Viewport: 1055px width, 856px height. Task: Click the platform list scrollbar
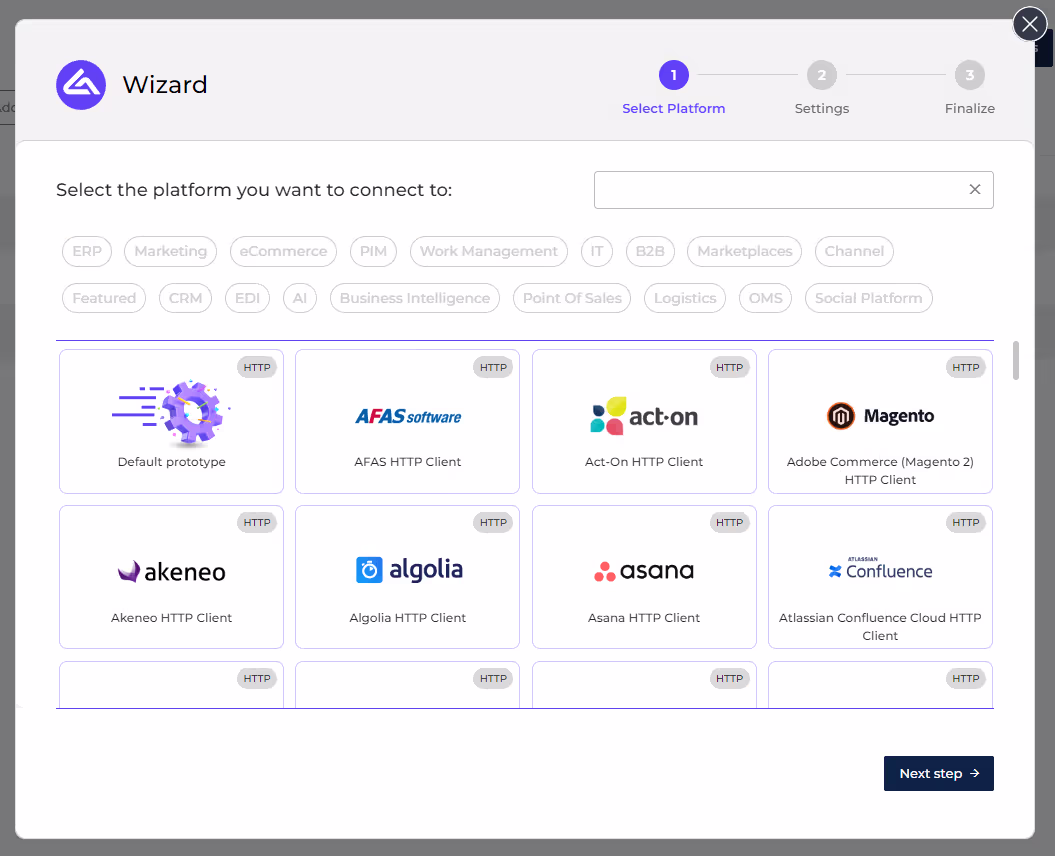(1015, 361)
